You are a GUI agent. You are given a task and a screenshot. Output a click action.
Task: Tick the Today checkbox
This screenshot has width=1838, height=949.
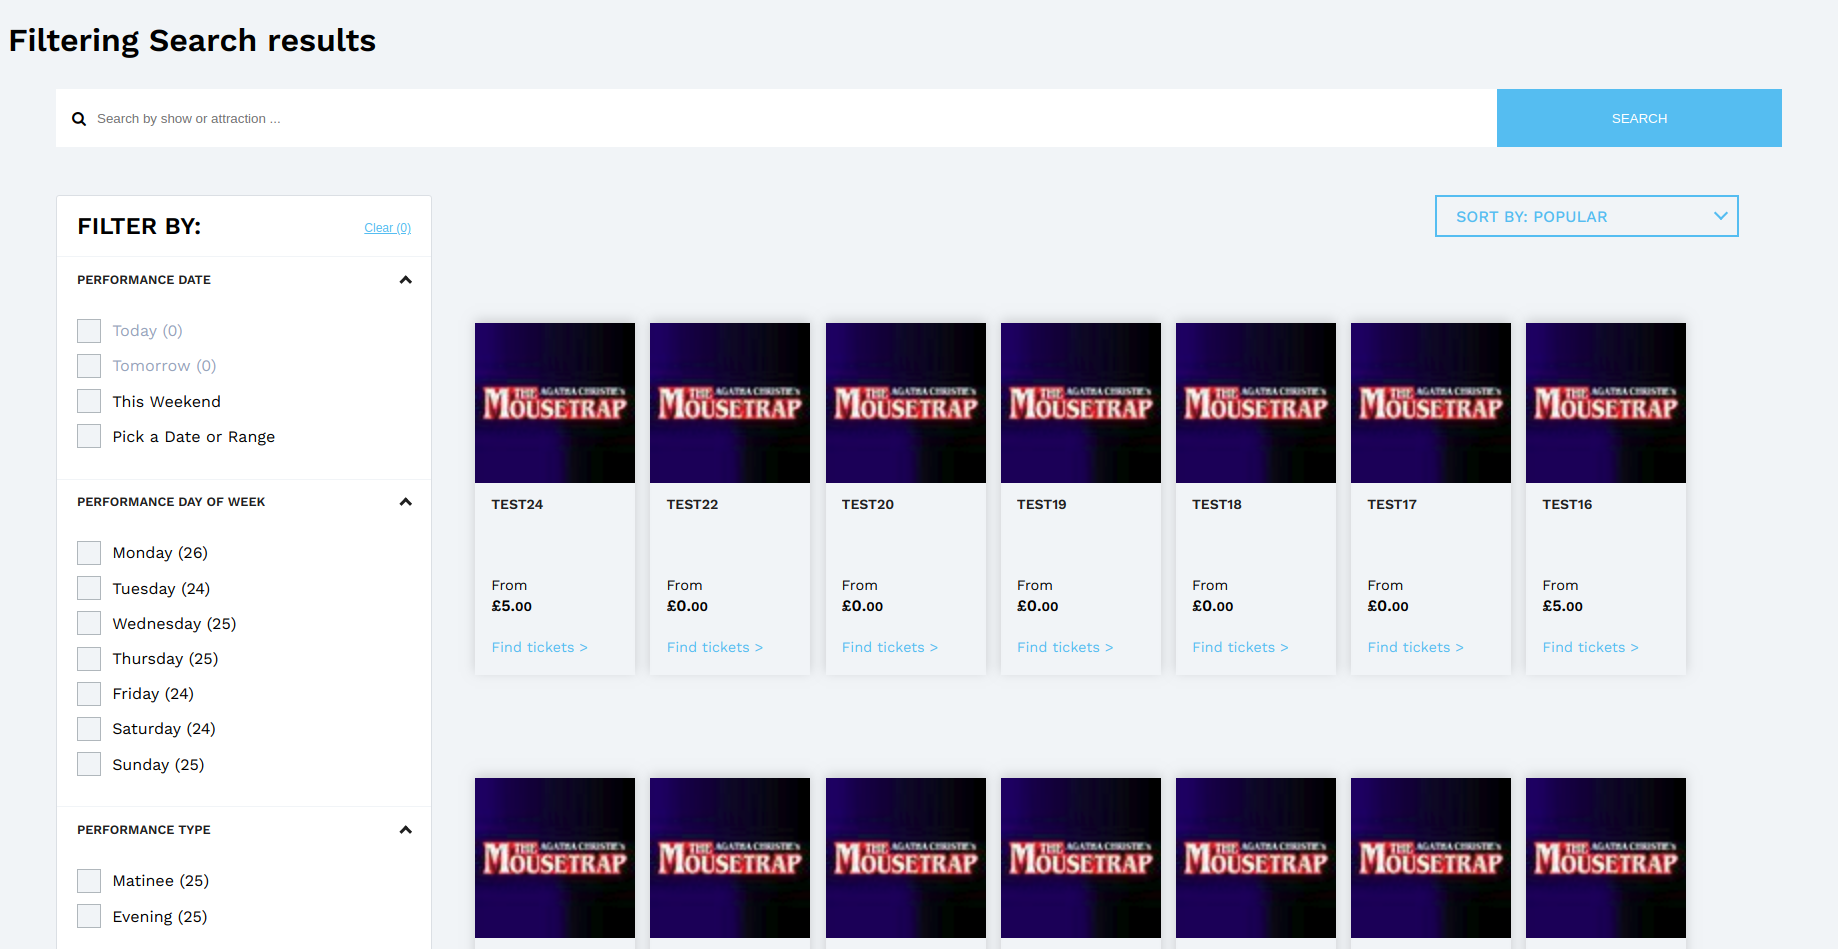(x=89, y=331)
